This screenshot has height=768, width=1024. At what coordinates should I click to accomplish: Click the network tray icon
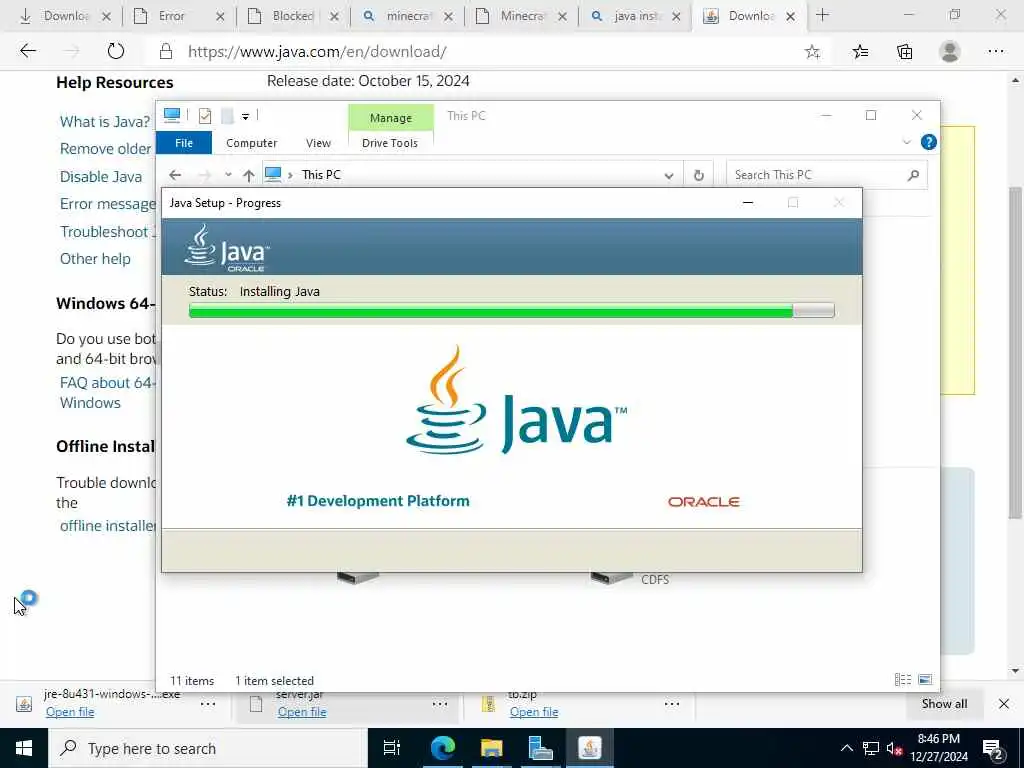click(x=871, y=748)
